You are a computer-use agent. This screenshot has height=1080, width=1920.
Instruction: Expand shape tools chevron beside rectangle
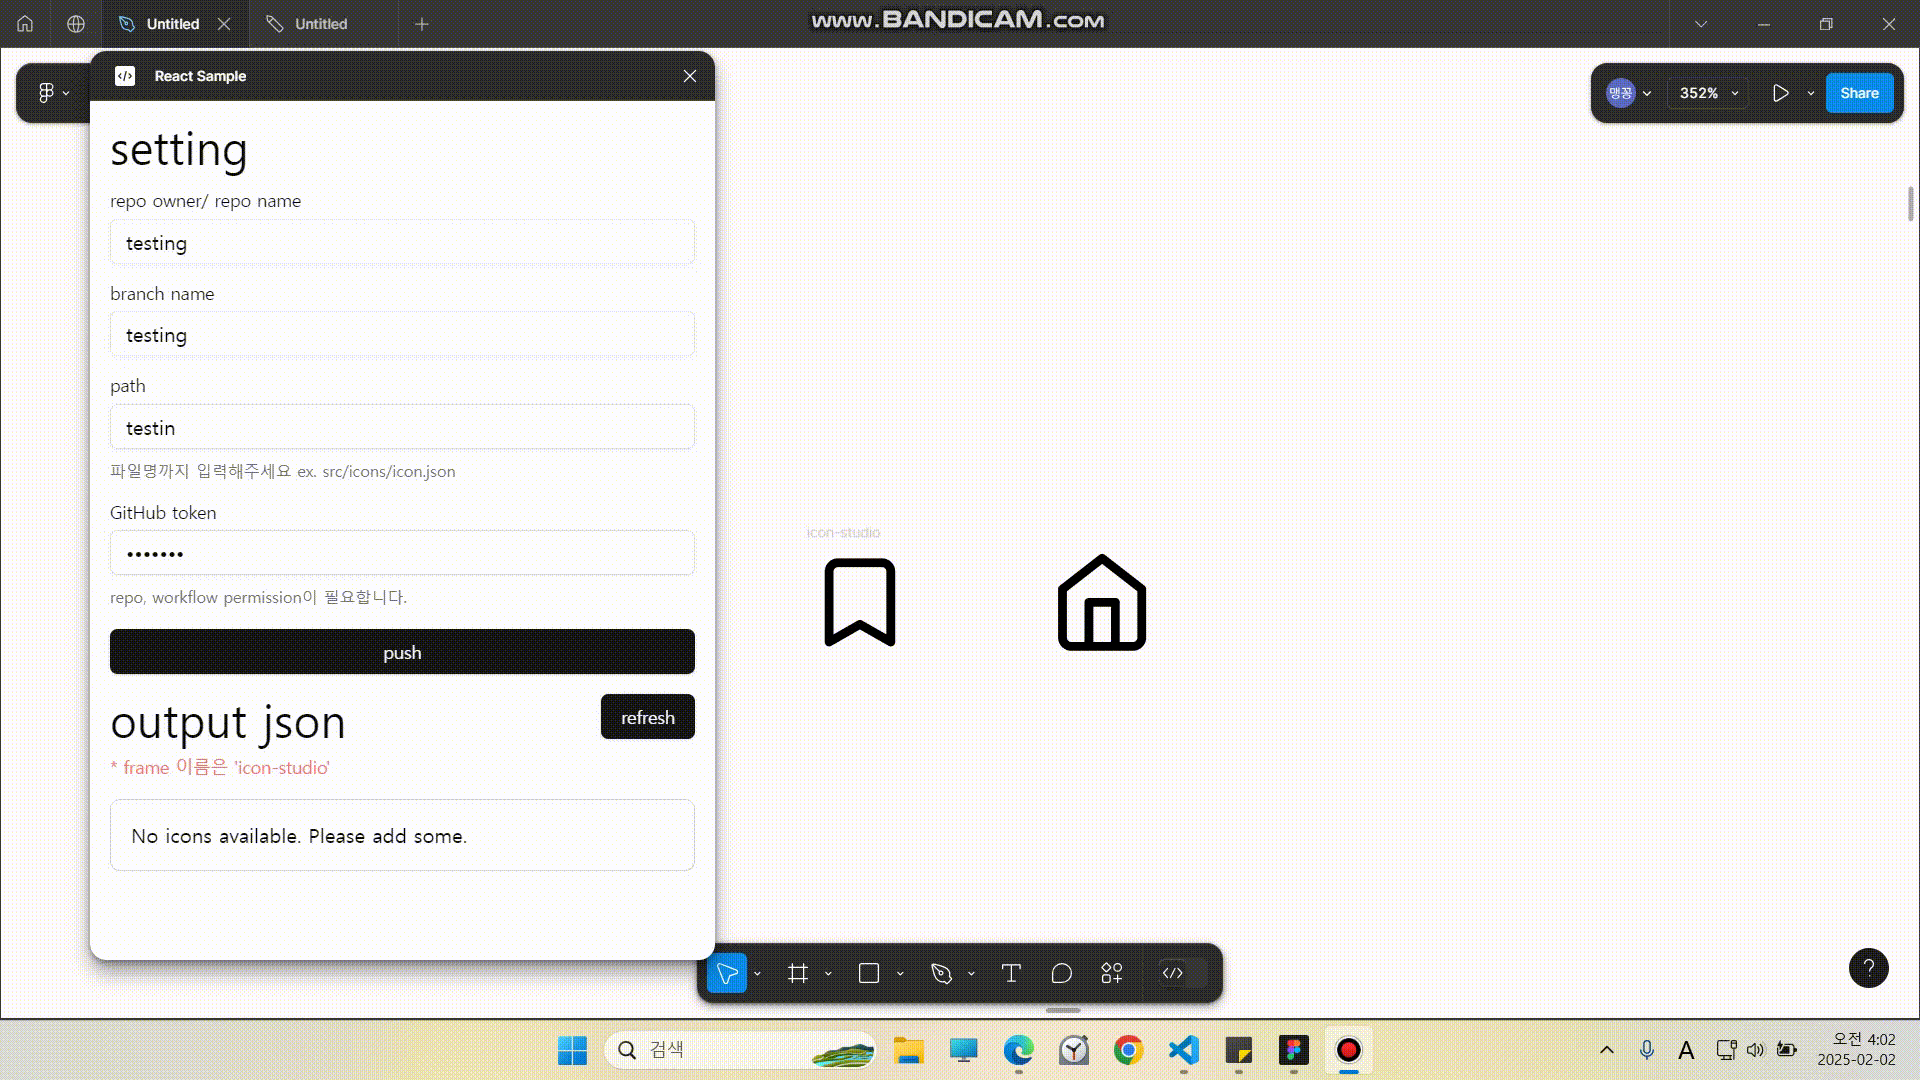[x=900, y=973]
